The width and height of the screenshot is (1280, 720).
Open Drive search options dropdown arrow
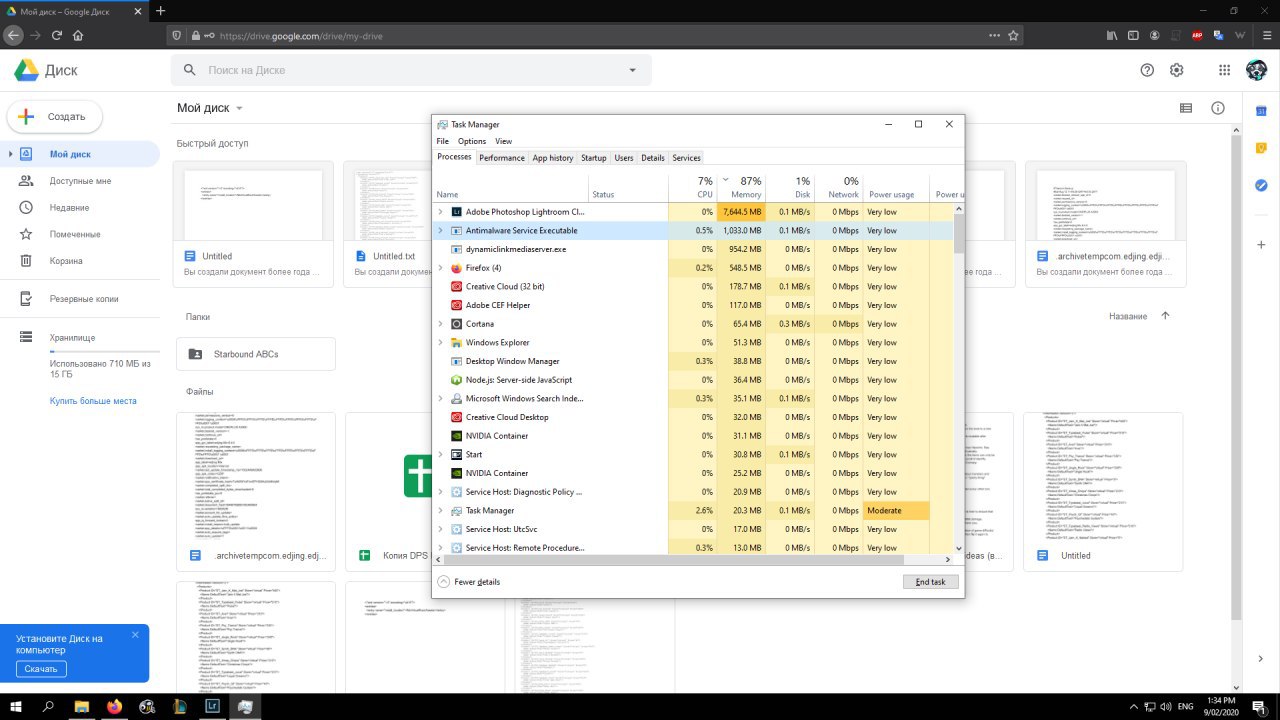pos(632,70)
